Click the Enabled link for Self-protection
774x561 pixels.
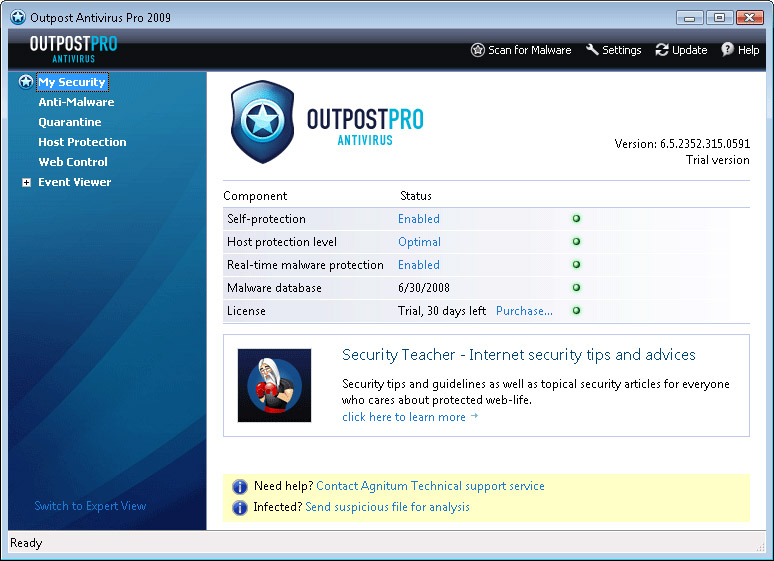419,219
